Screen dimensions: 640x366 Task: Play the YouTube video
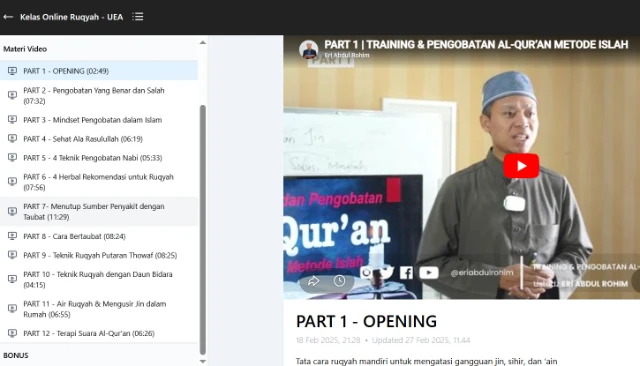(x=521, y=166)
